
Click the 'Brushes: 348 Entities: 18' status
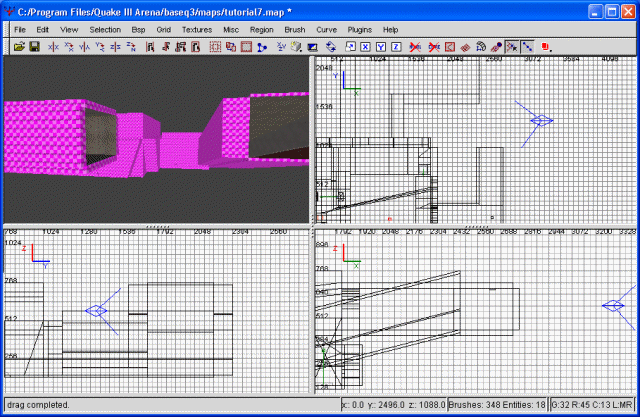click(x=497, y=405)
